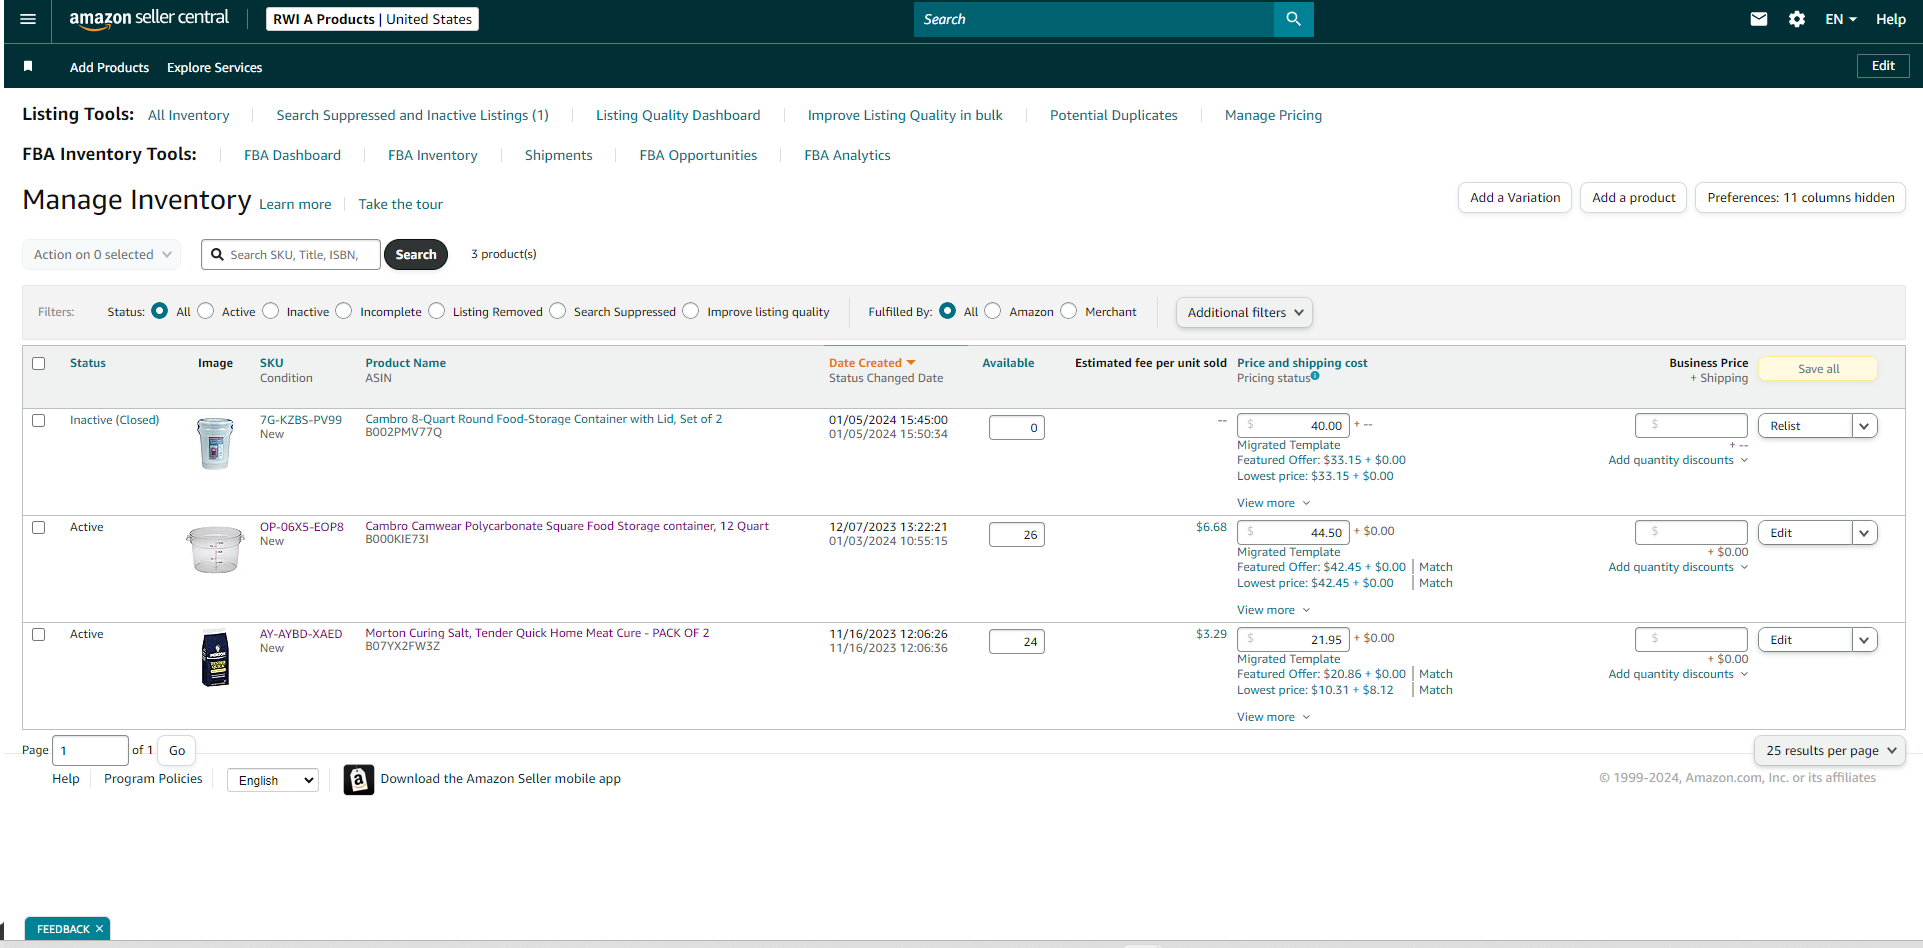Open the Cambro Camwear 12 Quart thumbnail

[215, 550]
